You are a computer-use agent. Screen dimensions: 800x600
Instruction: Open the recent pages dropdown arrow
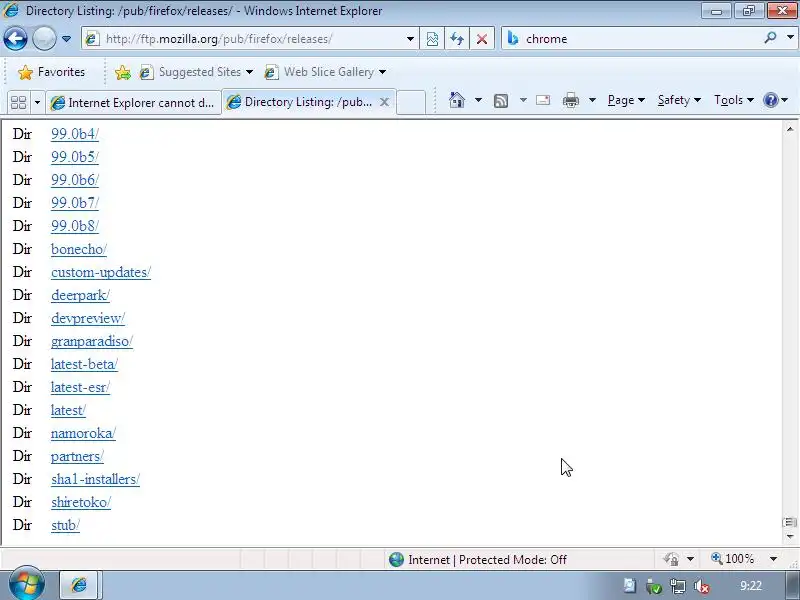pyautogui.click(x=66, y=39)
